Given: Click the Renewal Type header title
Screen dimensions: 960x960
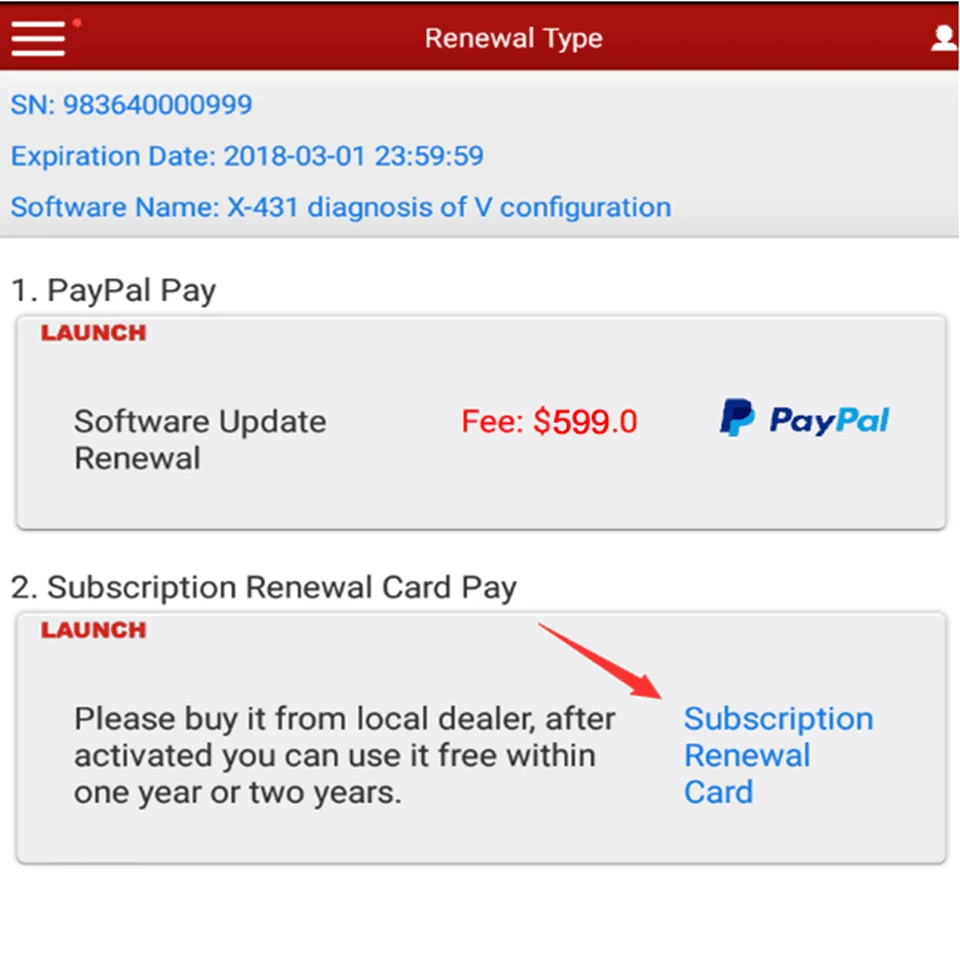Looking at the screenshot, I should coord(514,39).
